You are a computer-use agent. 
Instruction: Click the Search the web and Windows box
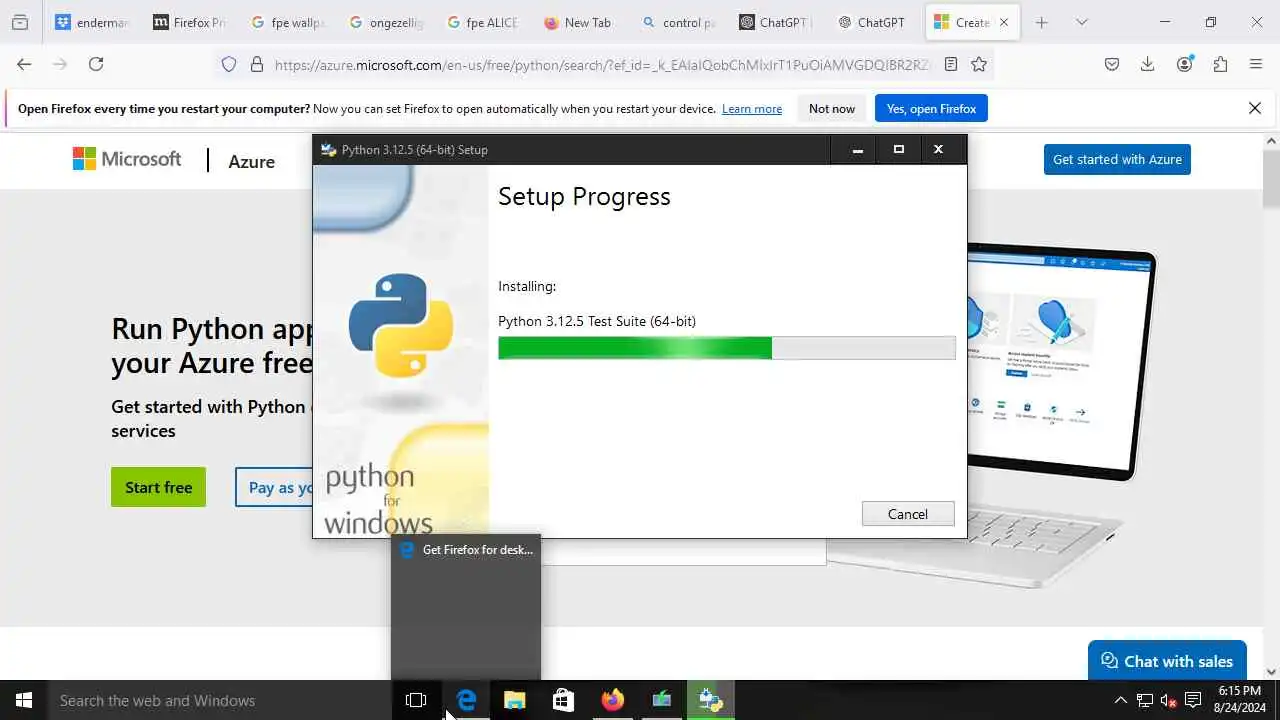click(220, 700)
